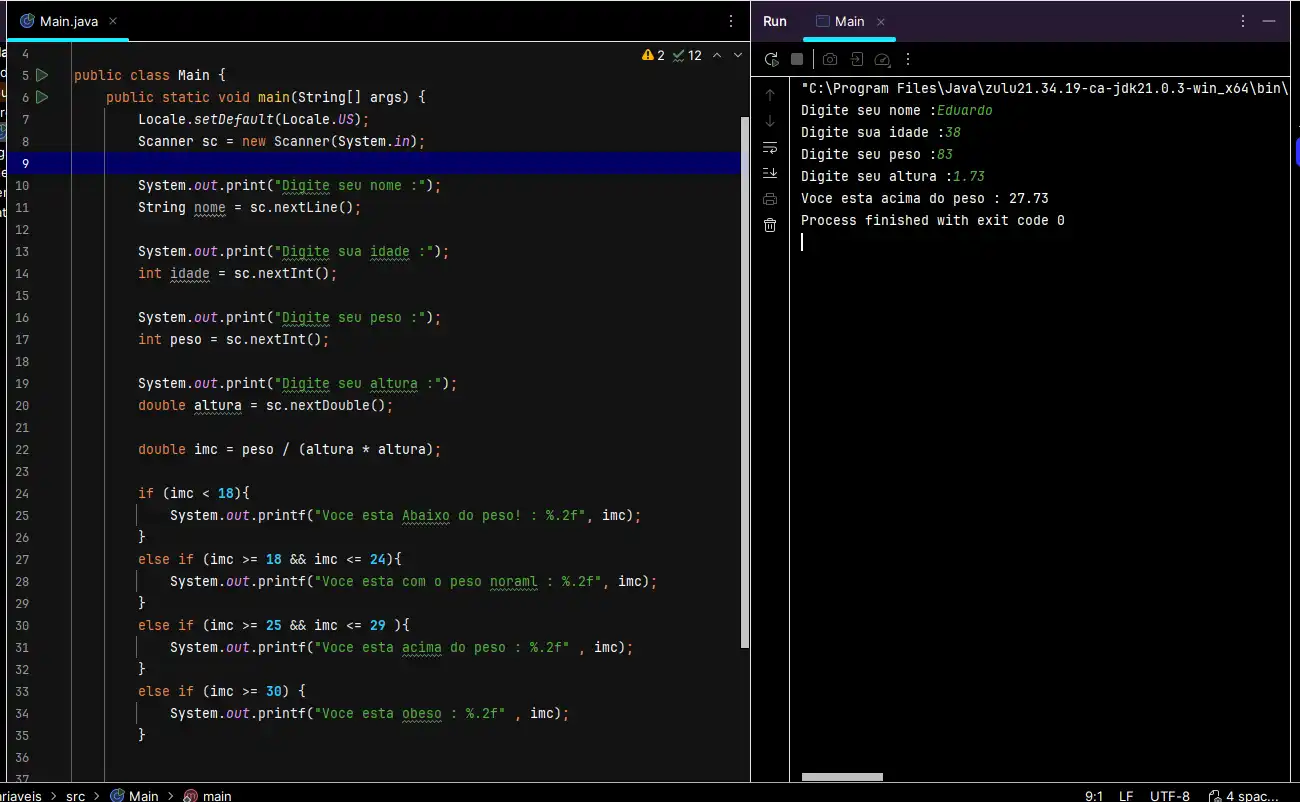Click the editor vertical scrollbar
Screen dimensions: 1300x802
click(744, 380)
